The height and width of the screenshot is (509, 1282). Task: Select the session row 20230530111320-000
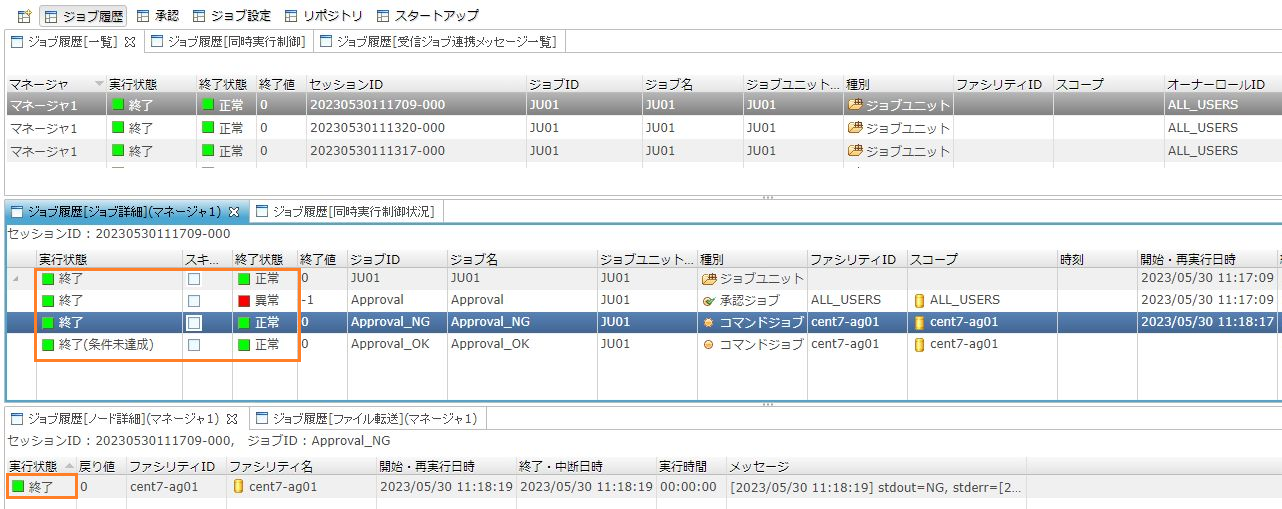tap(377, 128)
